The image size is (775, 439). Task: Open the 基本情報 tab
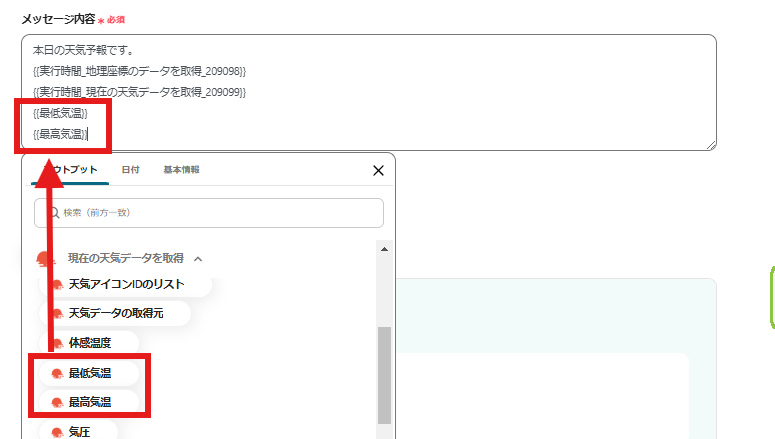(181, 170)
